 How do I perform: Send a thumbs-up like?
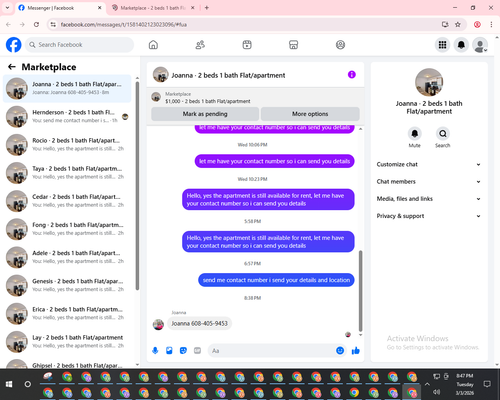[x=356, y=350]
